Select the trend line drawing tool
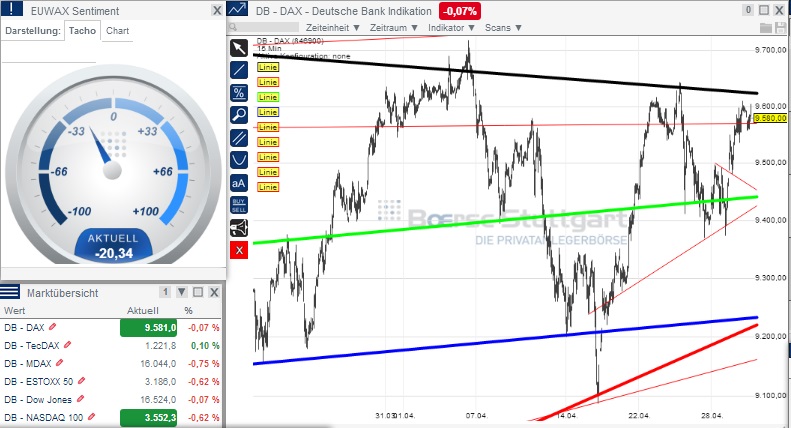Screen dimensions: 791x428 (239, 70)
